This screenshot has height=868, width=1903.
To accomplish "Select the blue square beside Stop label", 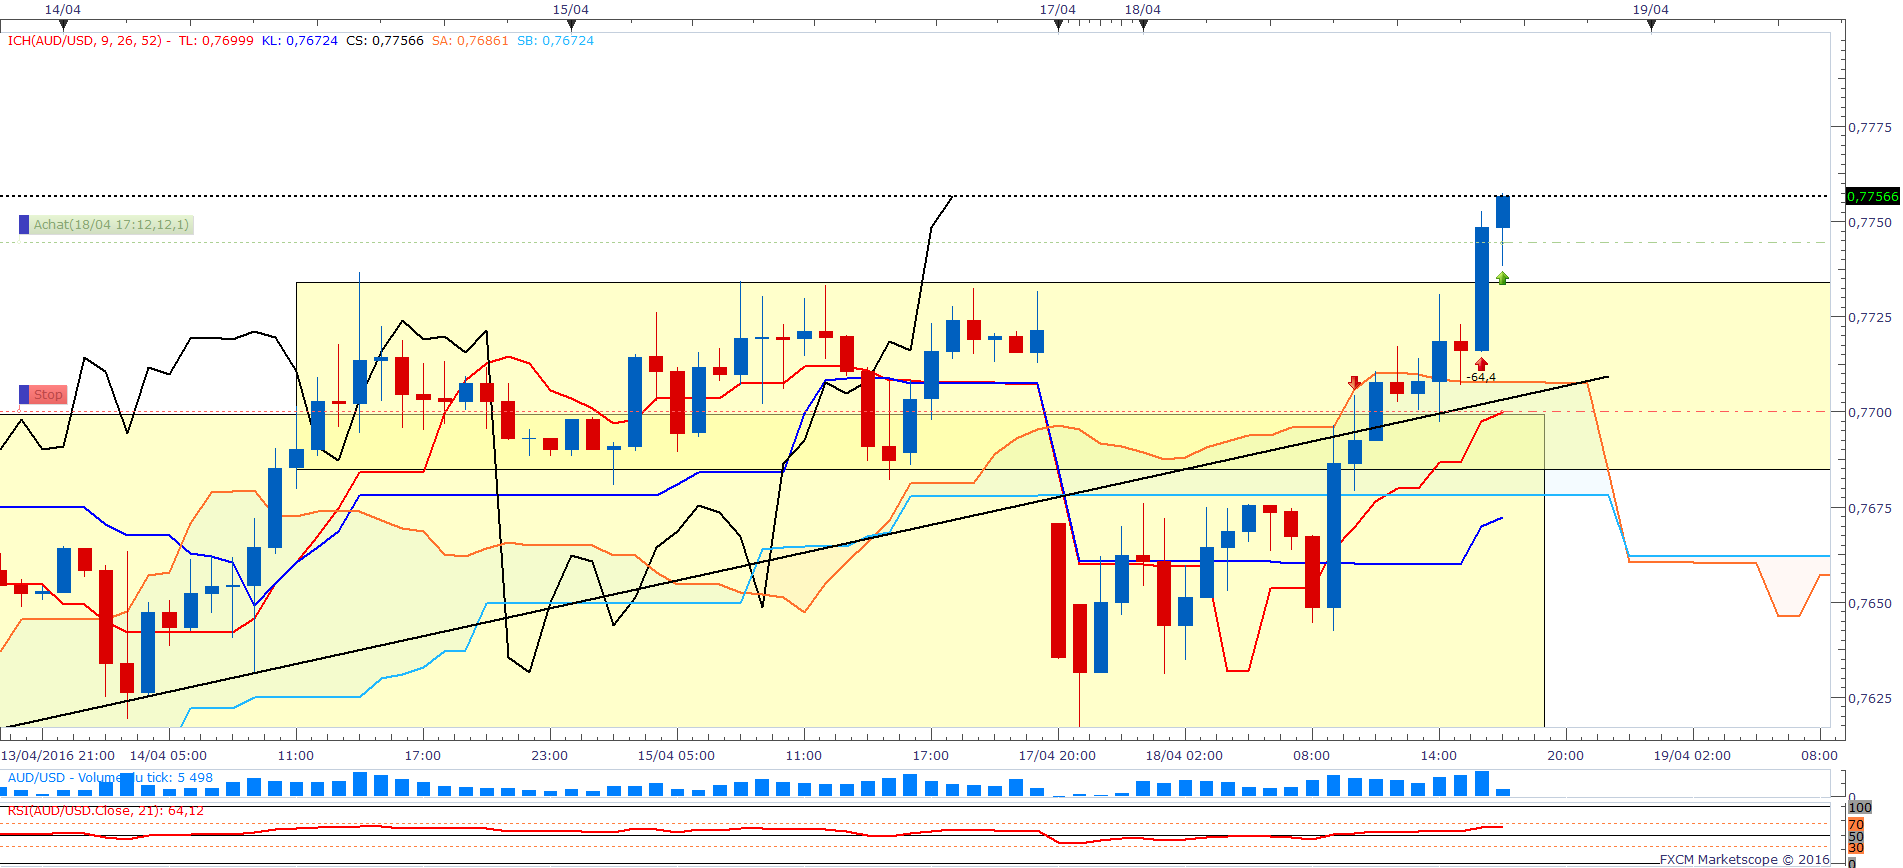I will point(24,395).
